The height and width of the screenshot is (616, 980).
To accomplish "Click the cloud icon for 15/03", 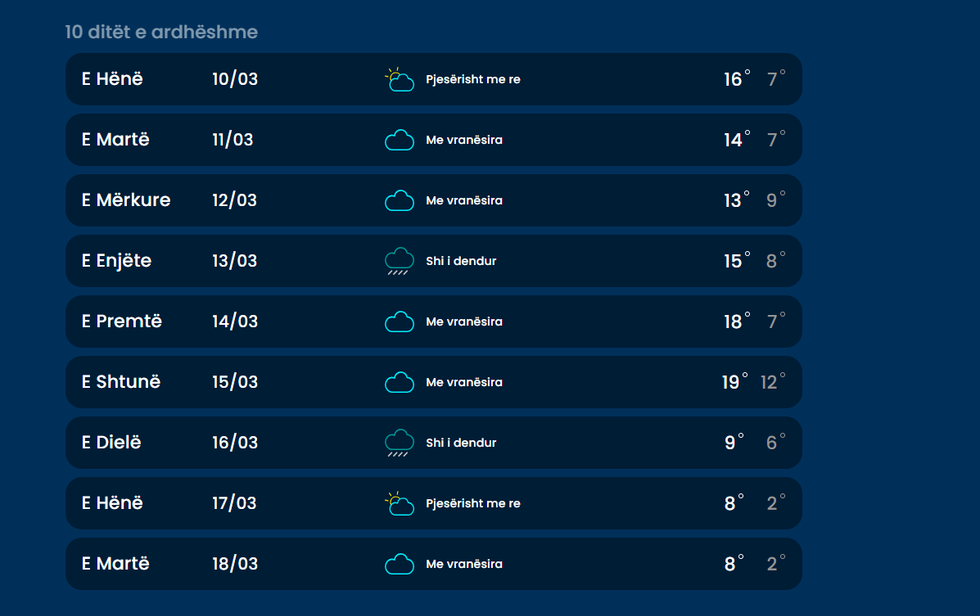I will tap(399, 382).
